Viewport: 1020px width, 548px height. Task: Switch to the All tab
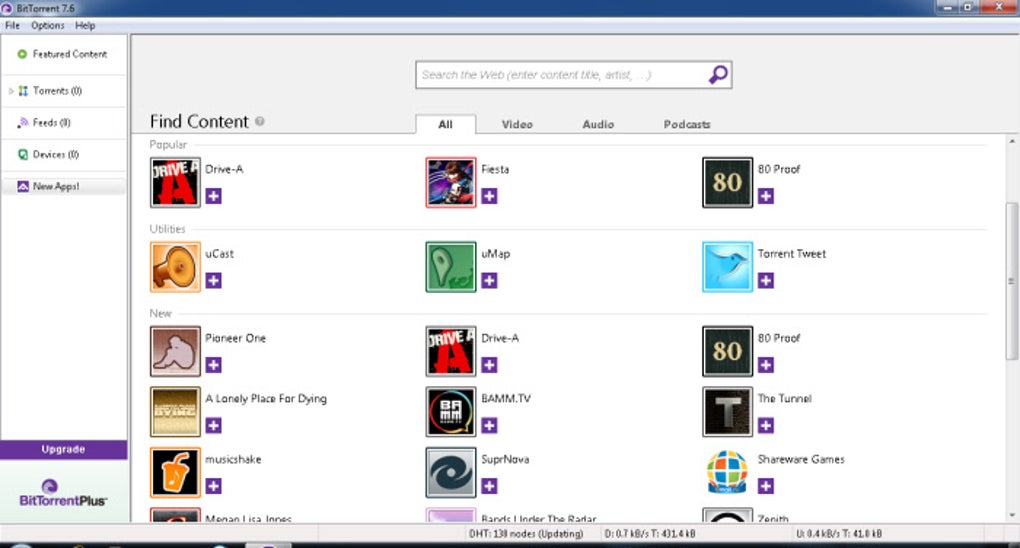pyautogui.click(x=445, y=124)
